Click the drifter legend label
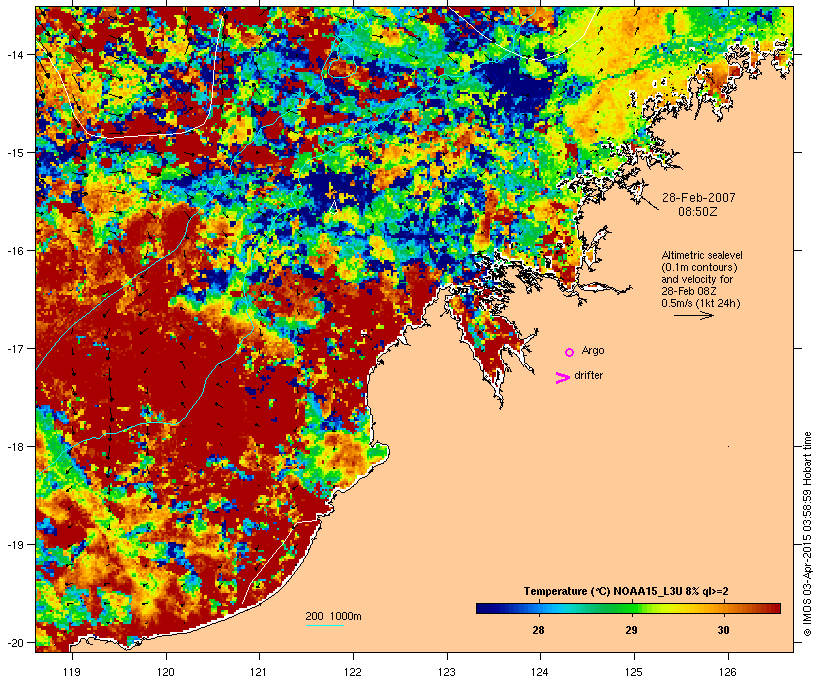Screen dimensions: 820x680 click(588, 376)
